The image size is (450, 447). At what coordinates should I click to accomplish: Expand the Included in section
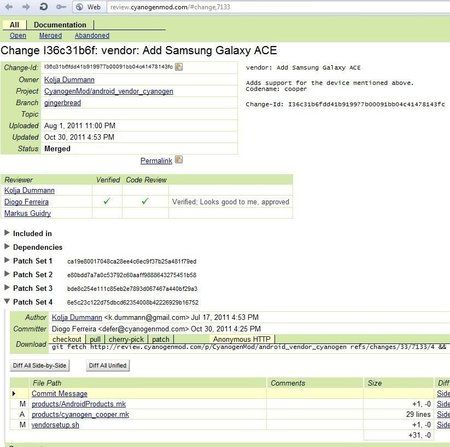coord(7,233)
